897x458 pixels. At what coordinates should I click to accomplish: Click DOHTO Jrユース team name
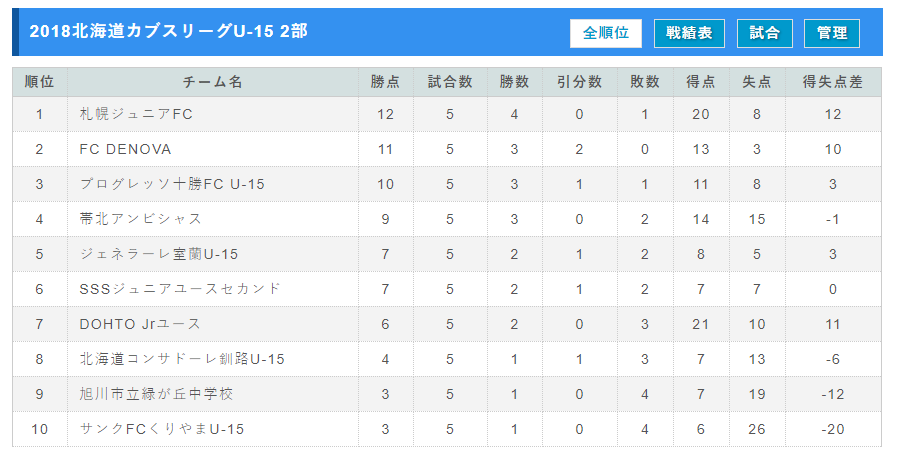[x=140, y=324]
